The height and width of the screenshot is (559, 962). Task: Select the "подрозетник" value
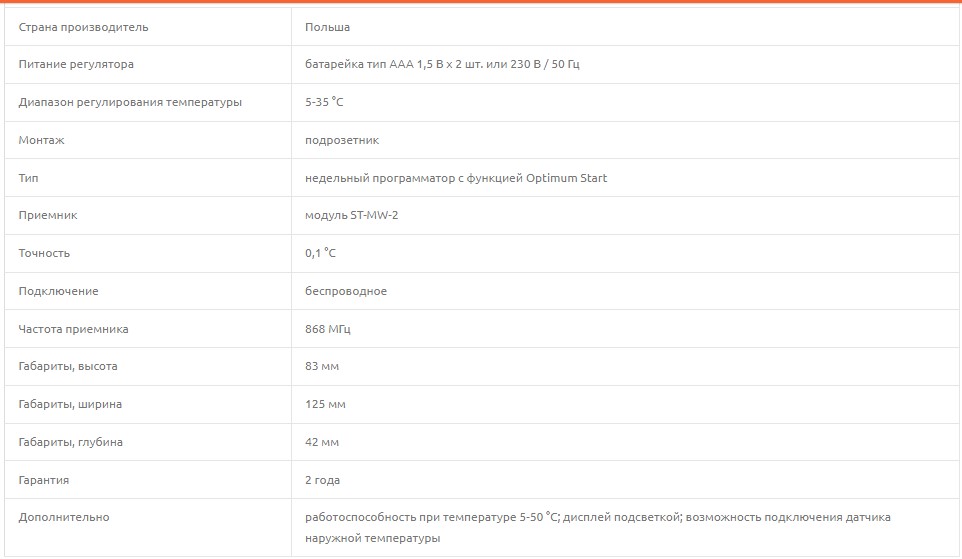point(342,140)
